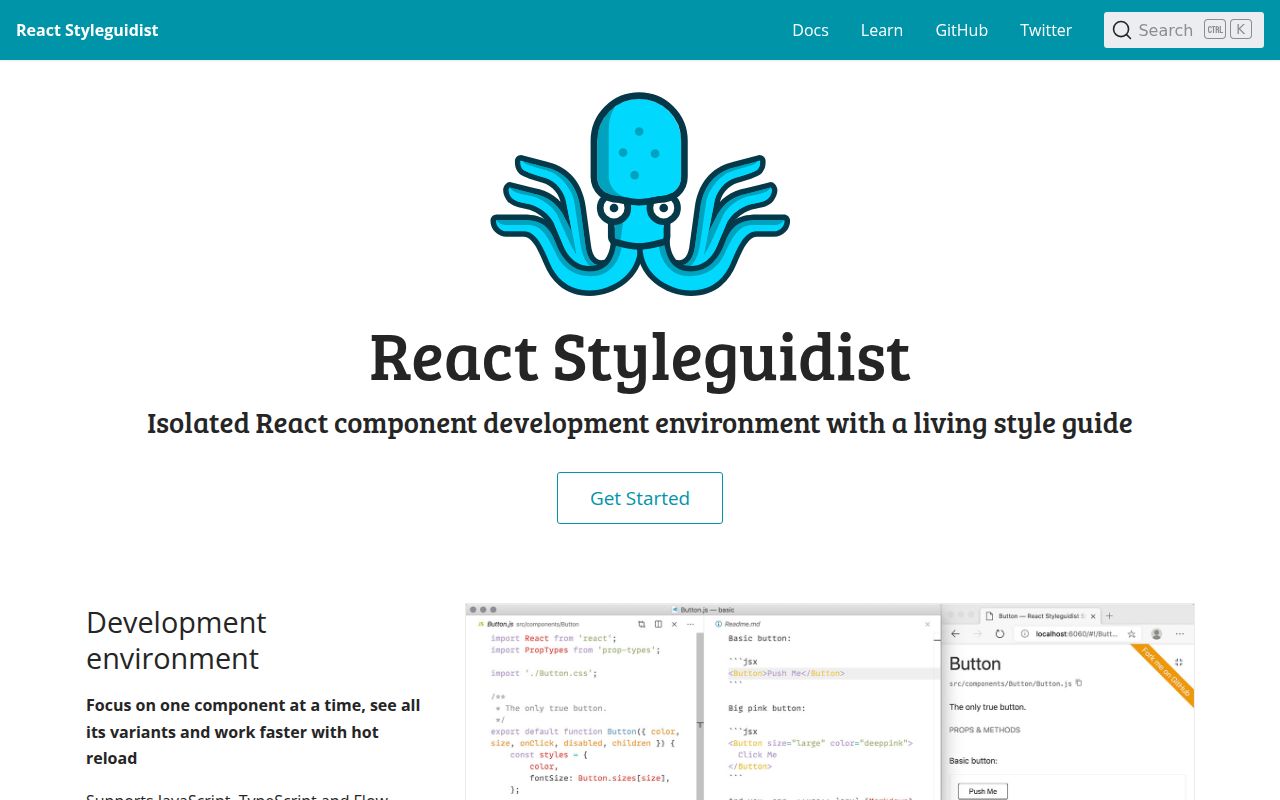Viewport: 1280px width, 800px height.
Task: Click the "Isolated React component development environment" tagline
Action: 640,423
